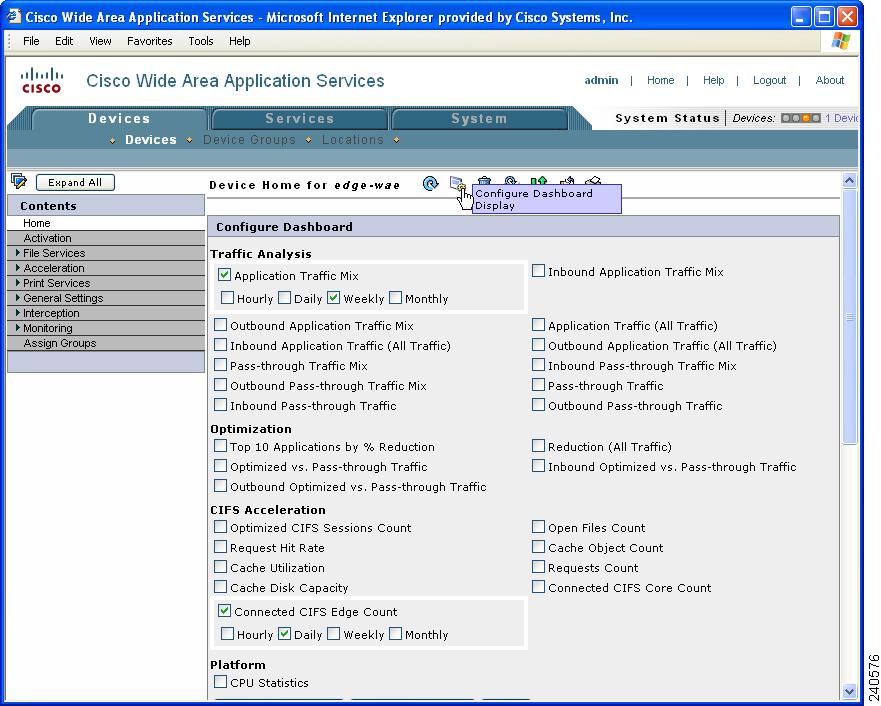This screenshot has width=881, height=706.
Task: Open the About link
Action: (829, 80)
